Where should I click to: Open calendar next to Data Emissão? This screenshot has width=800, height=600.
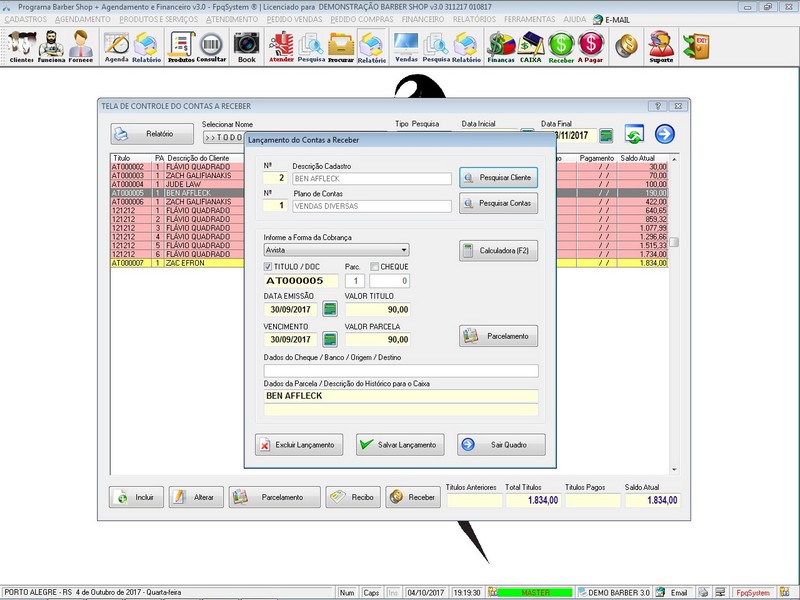click(330, 309)
